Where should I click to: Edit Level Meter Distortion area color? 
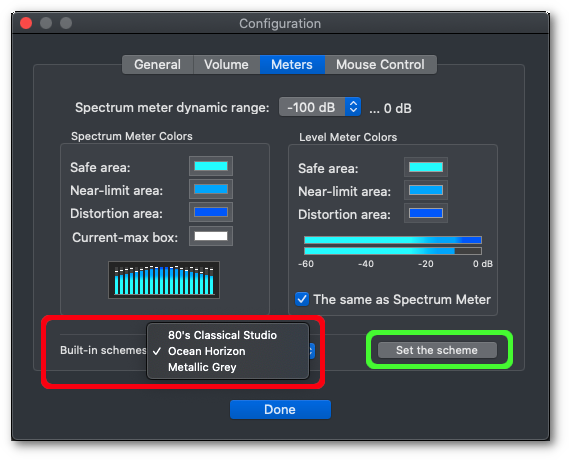click(x=426, y=213)
